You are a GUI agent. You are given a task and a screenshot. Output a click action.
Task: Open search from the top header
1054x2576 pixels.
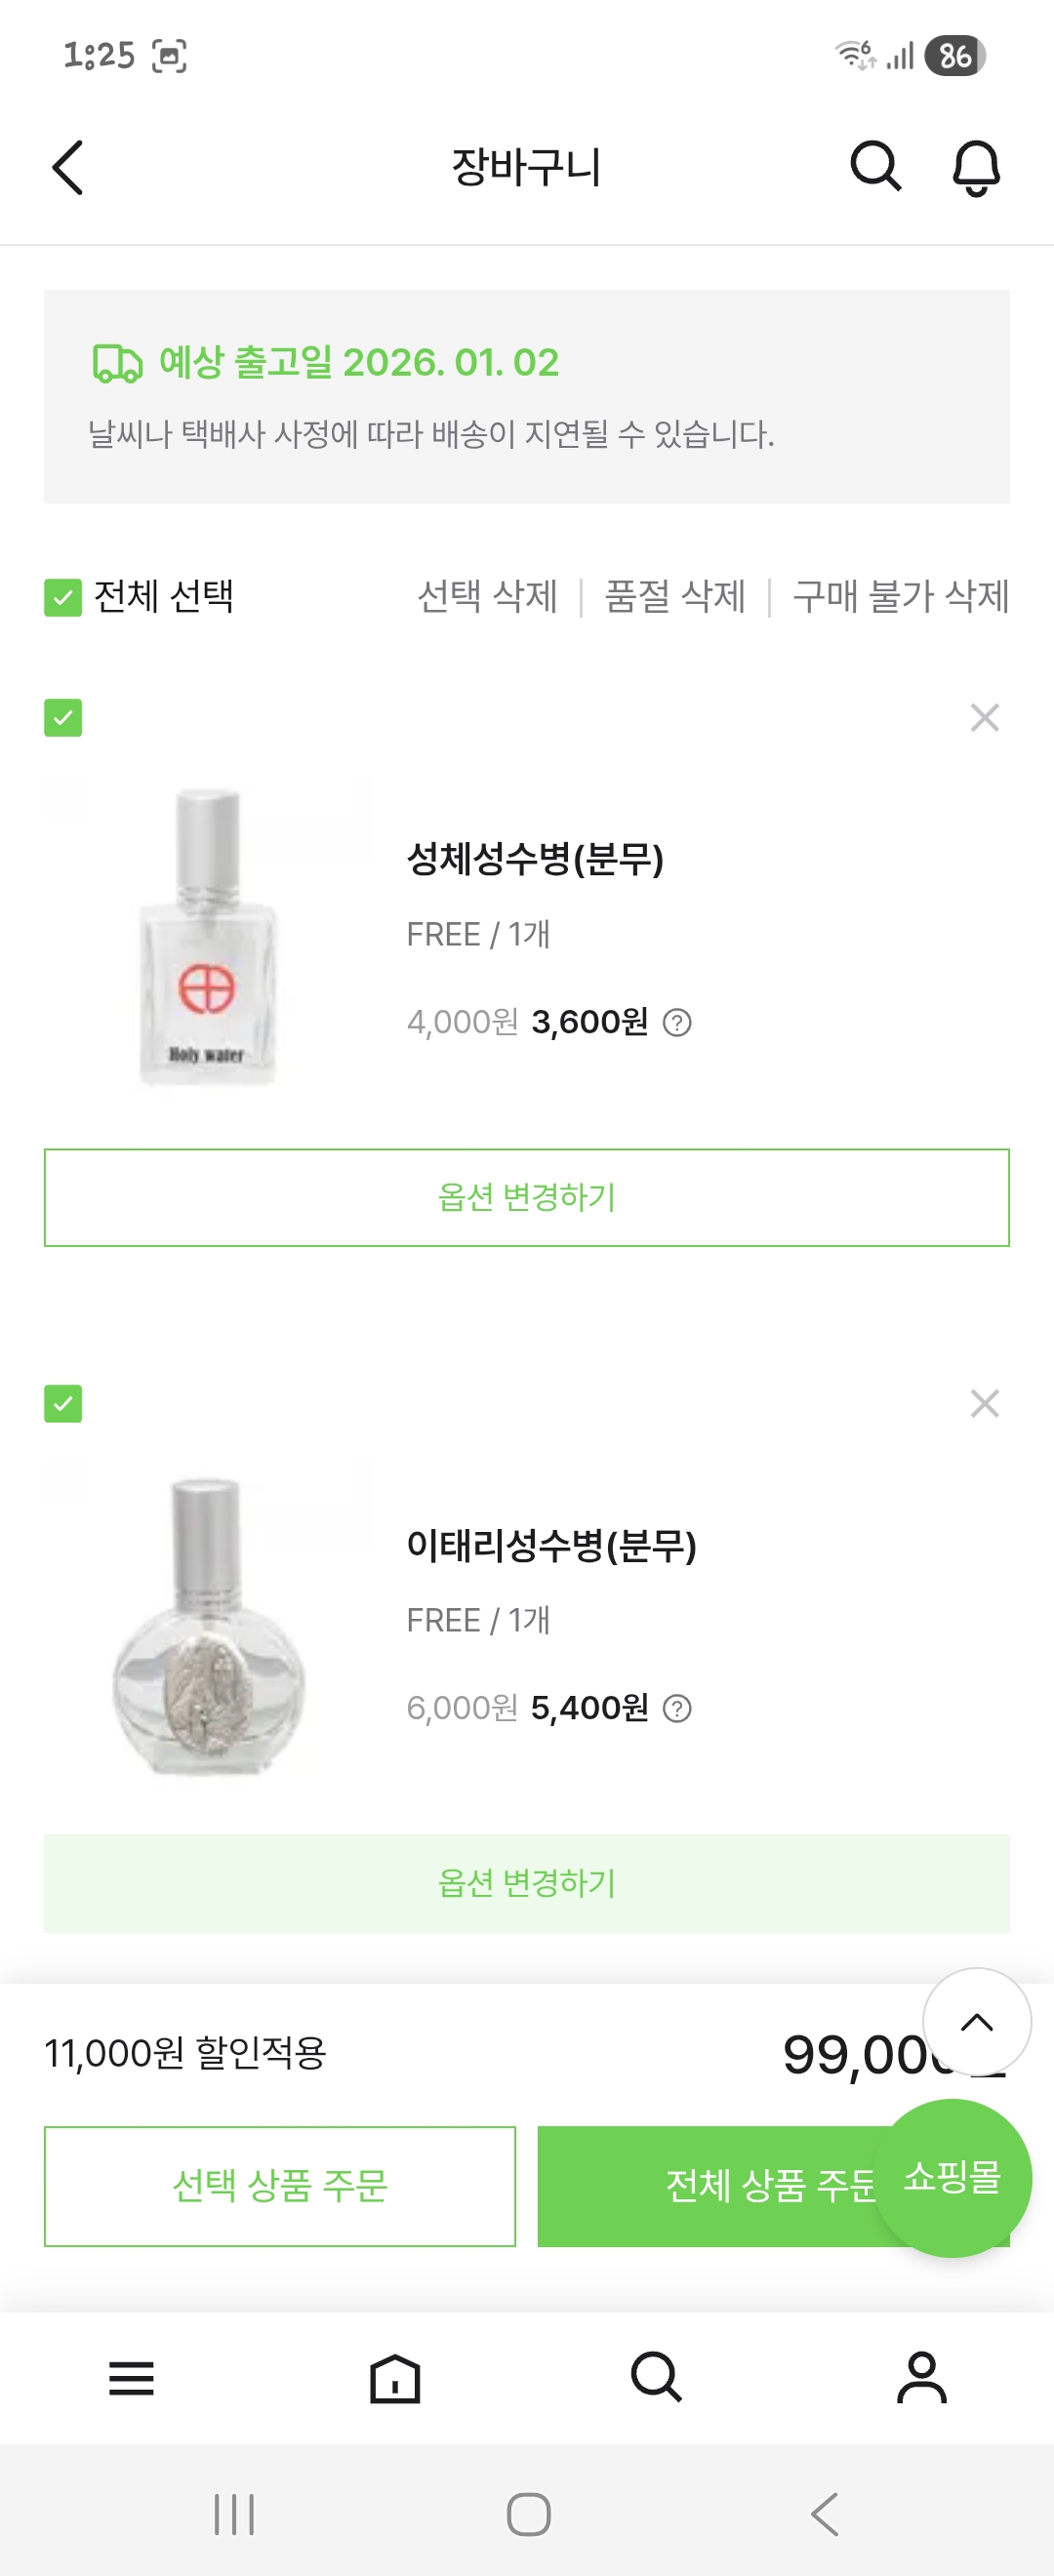click(875, 166)
